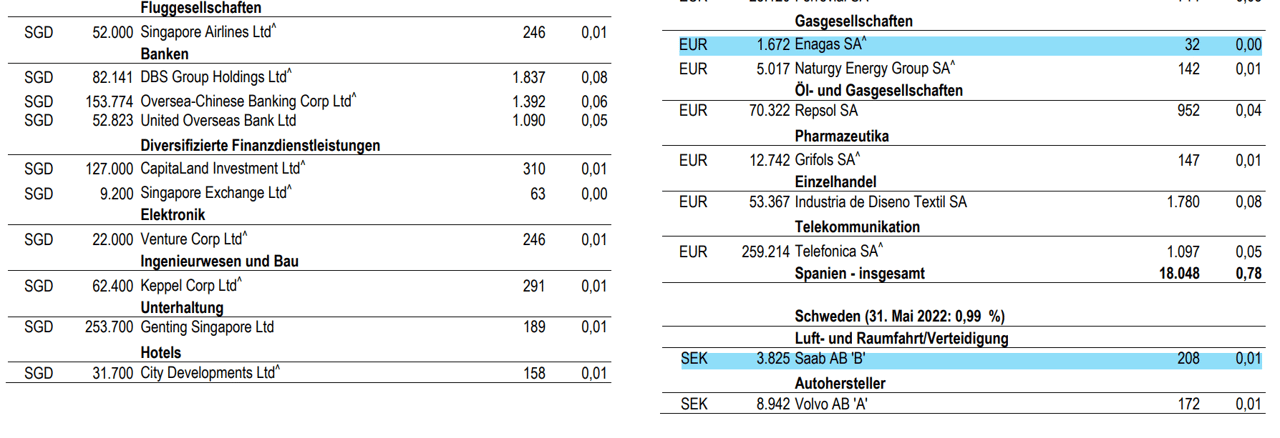Click Genting Singapore Ltd name

click(207, 328)
